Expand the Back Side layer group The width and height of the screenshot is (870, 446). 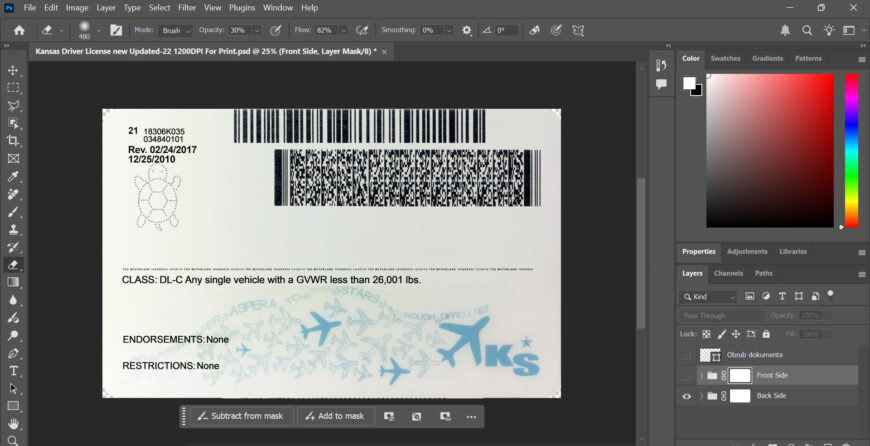coord(701,396)
